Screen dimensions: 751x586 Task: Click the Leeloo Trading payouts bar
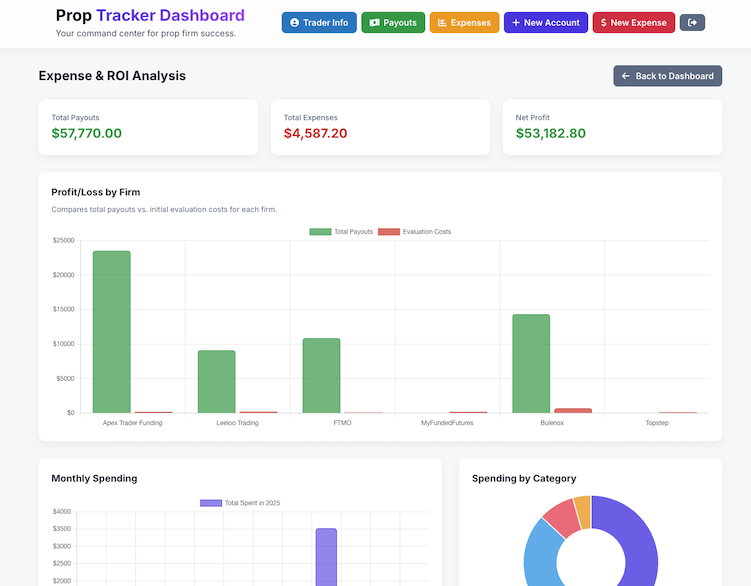[216, 381]
